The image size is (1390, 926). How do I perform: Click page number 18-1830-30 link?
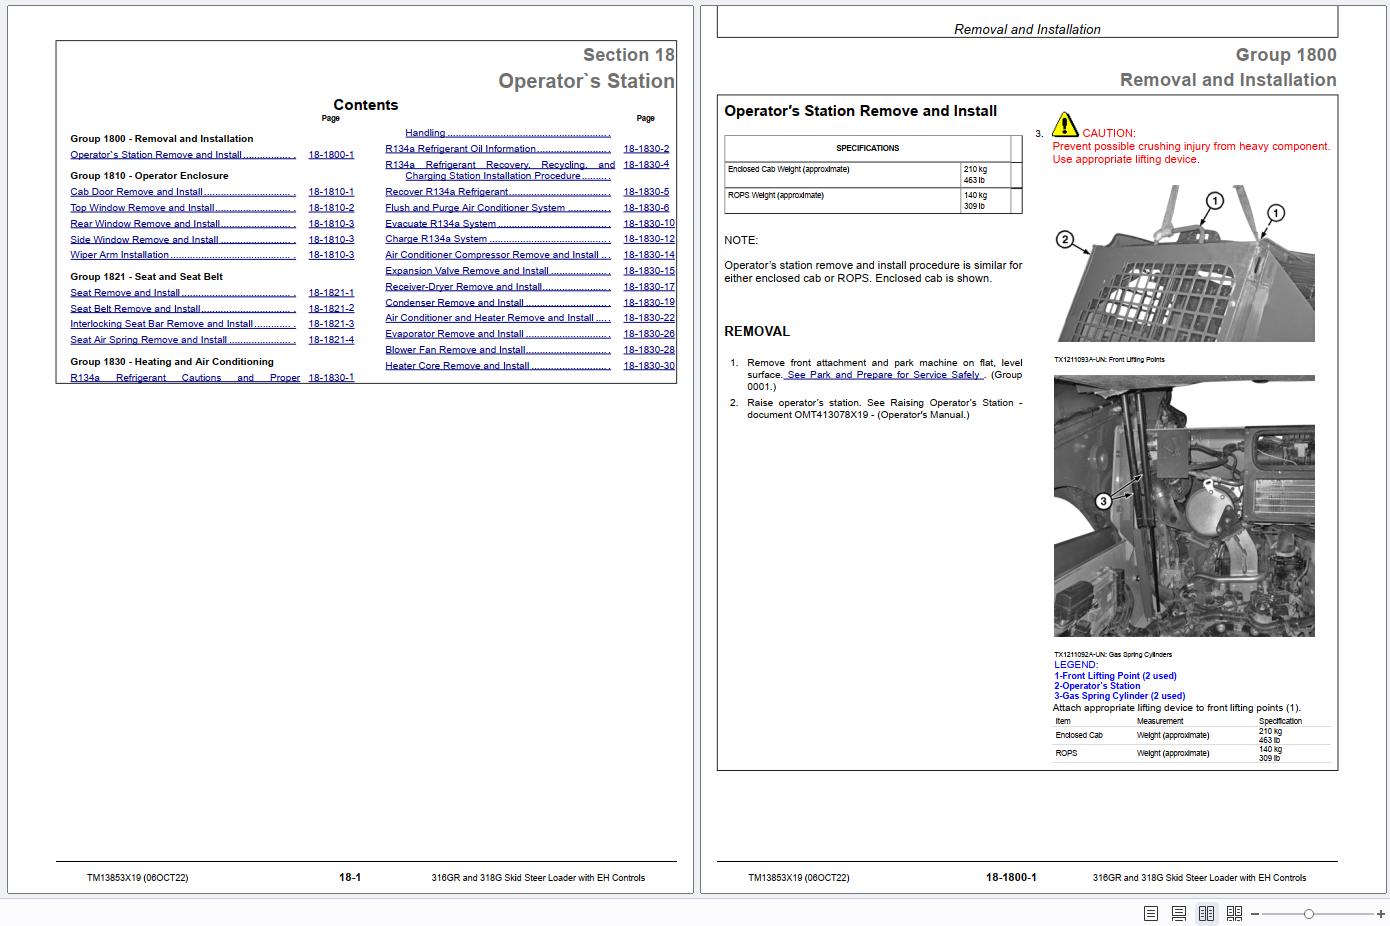click(x=649, y=366)
